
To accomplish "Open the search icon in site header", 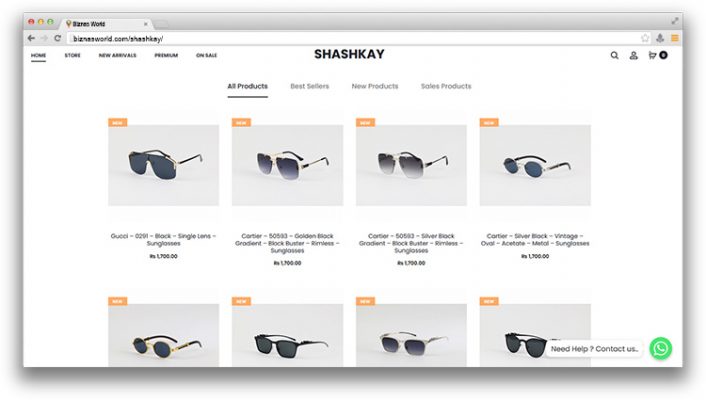I will 614,55.
